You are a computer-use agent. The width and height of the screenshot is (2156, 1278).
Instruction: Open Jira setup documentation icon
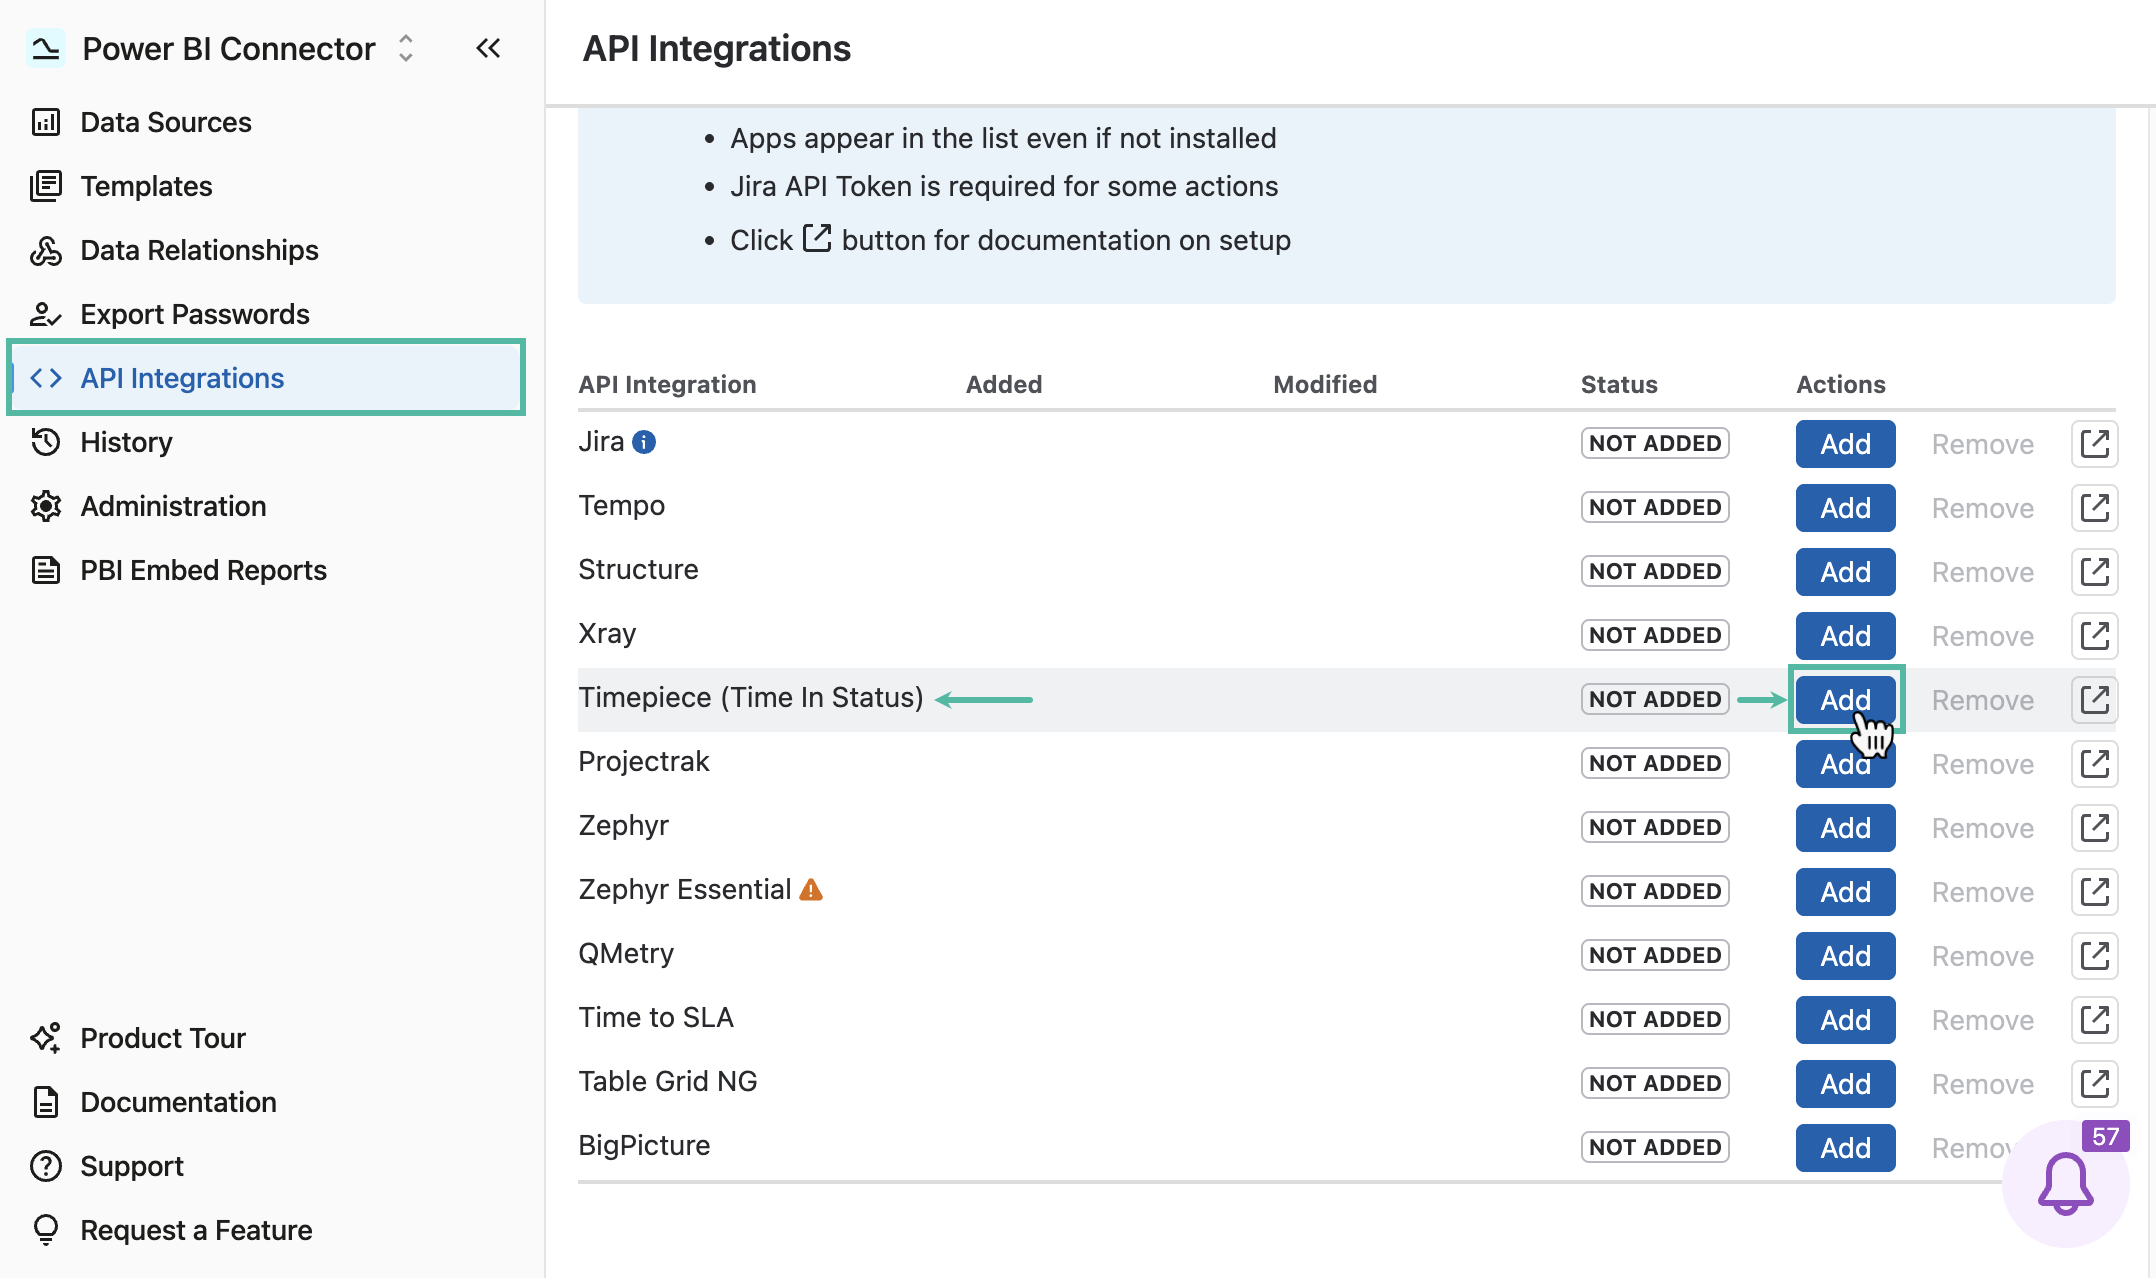[x=2094, y=443]
